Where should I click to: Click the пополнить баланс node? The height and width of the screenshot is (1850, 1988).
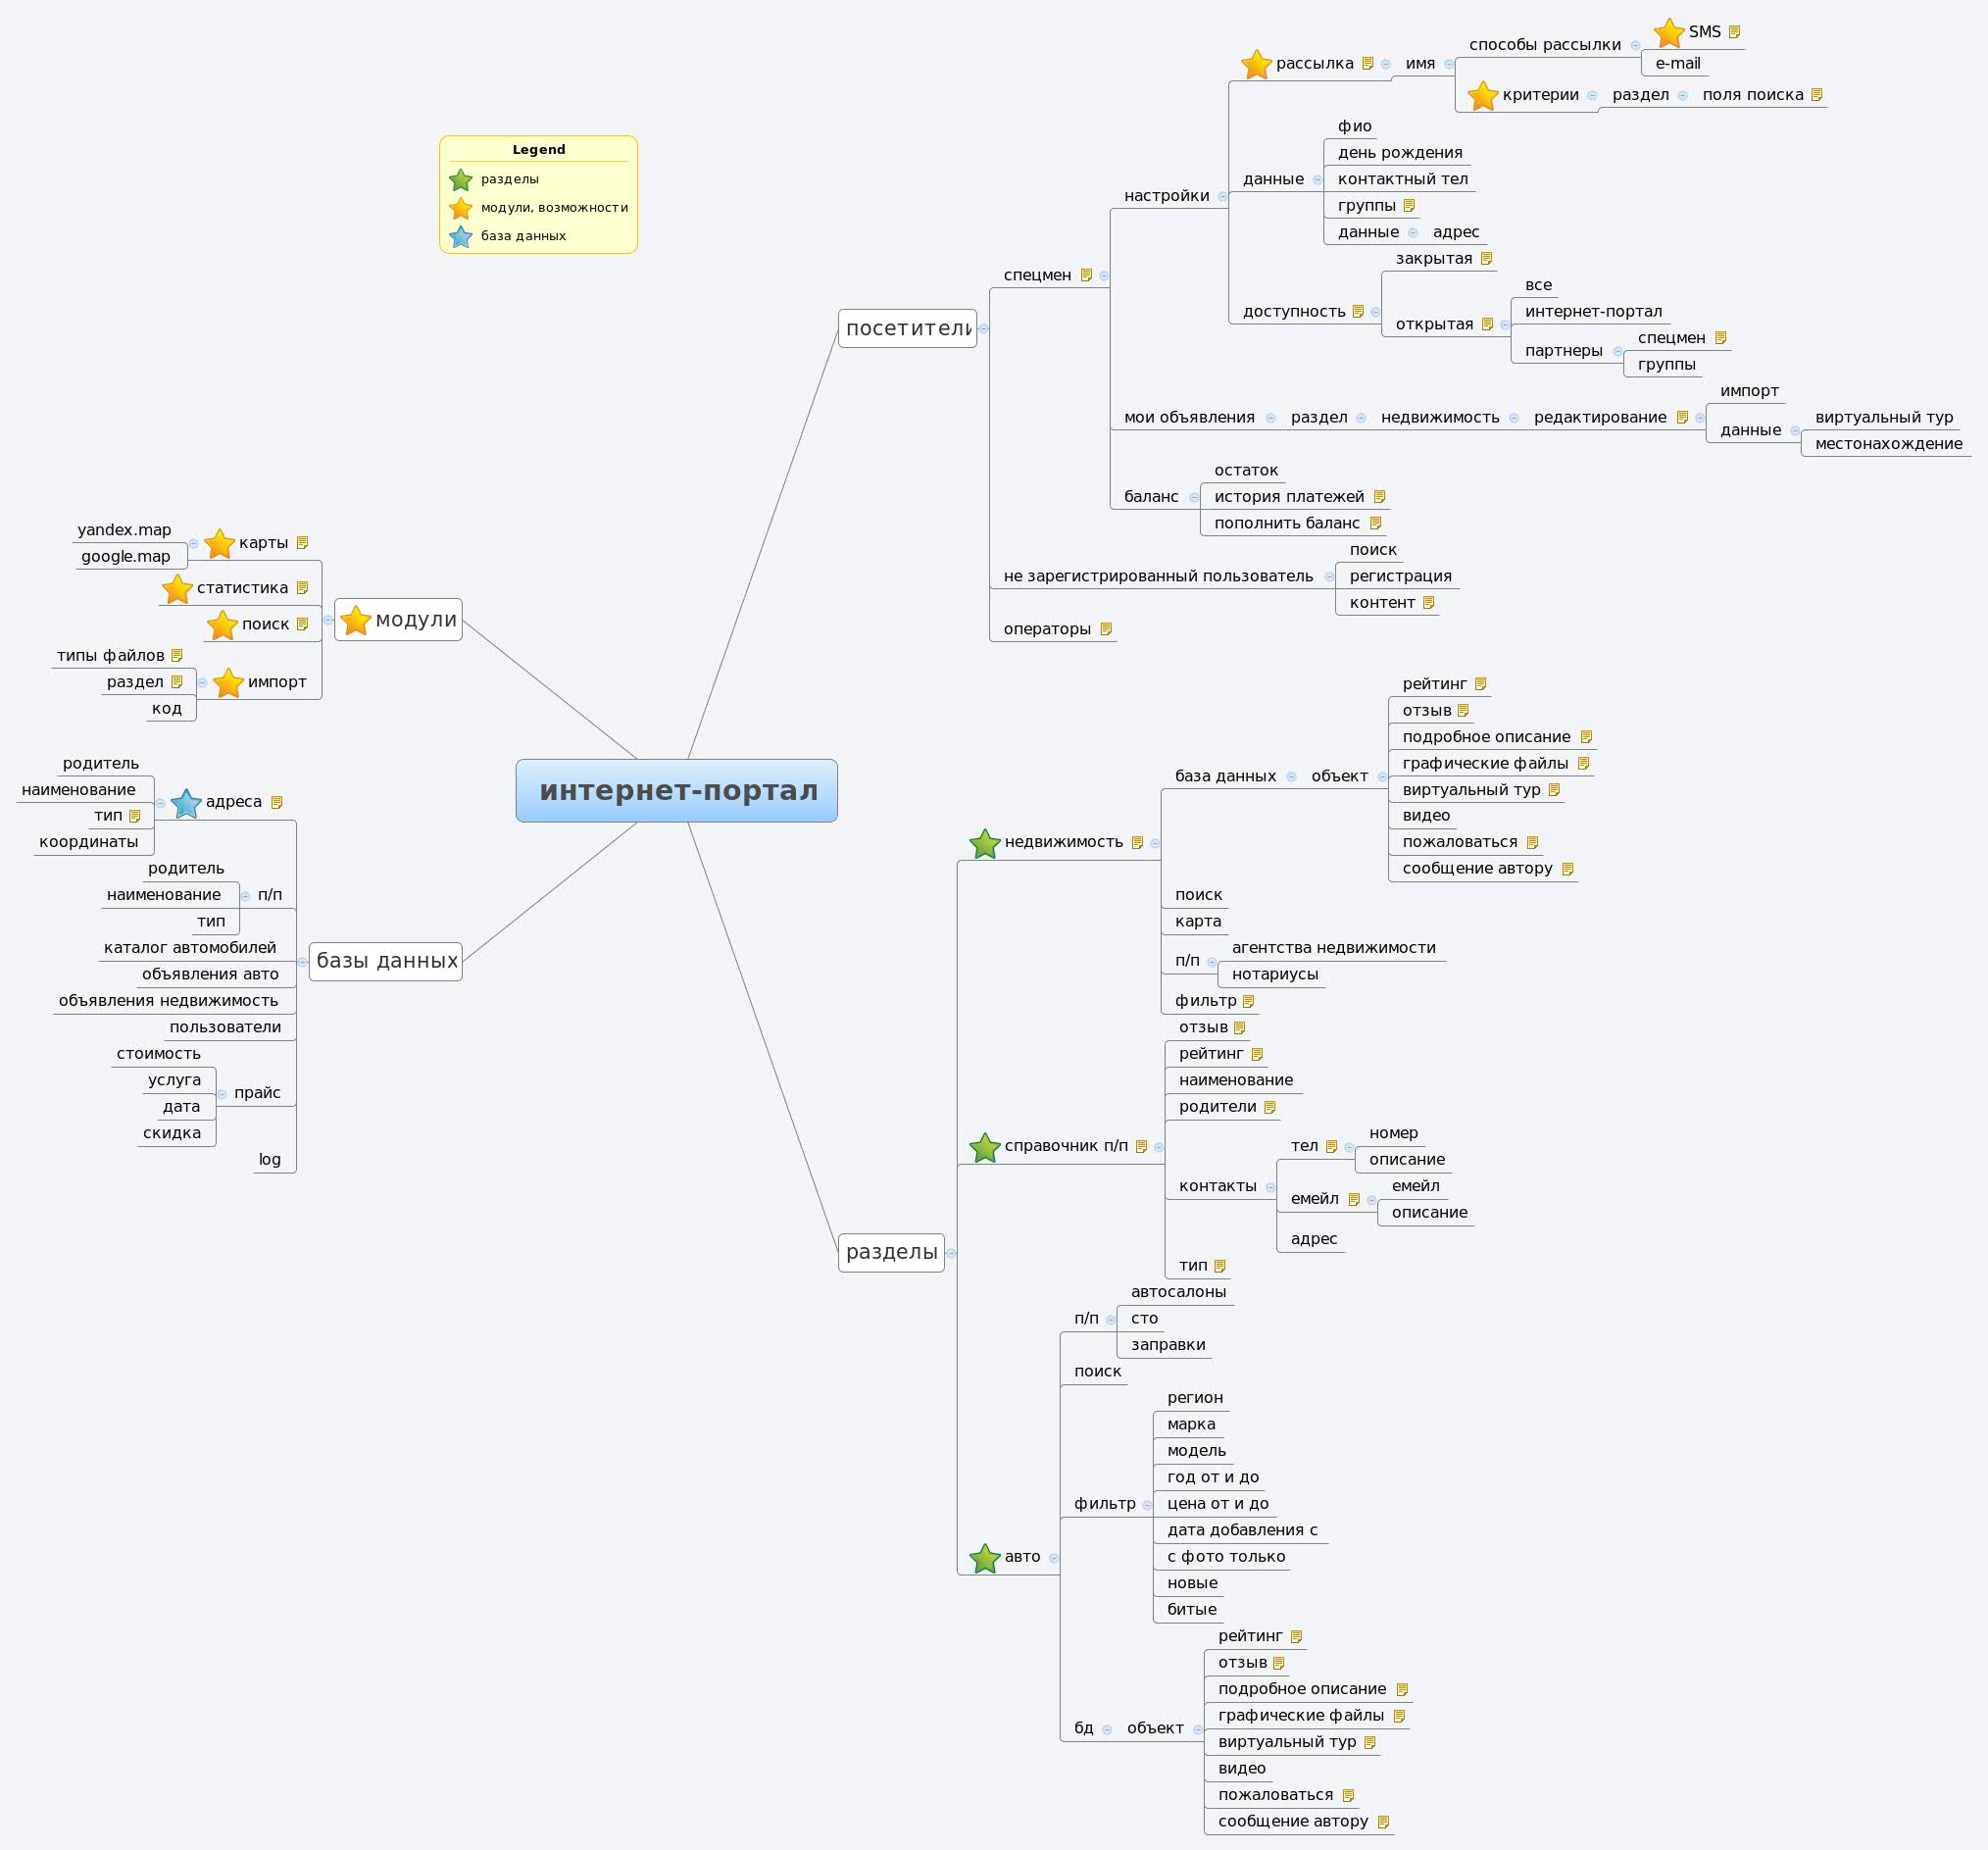(x=1290, y=521)
